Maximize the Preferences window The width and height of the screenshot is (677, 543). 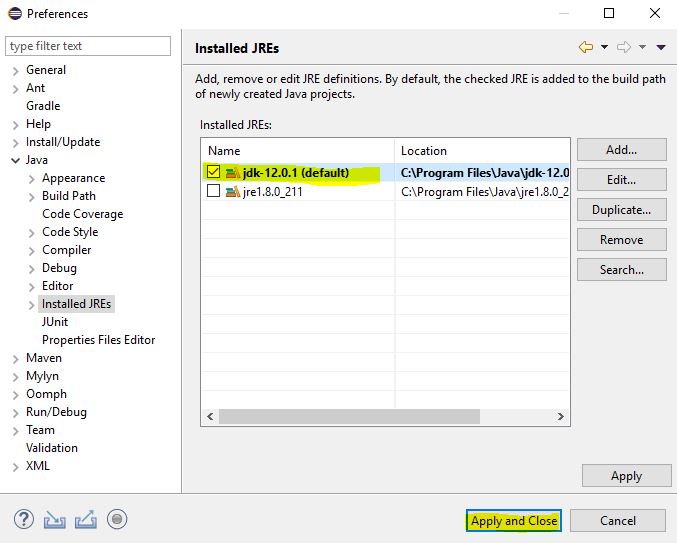(x=609, y=13)
